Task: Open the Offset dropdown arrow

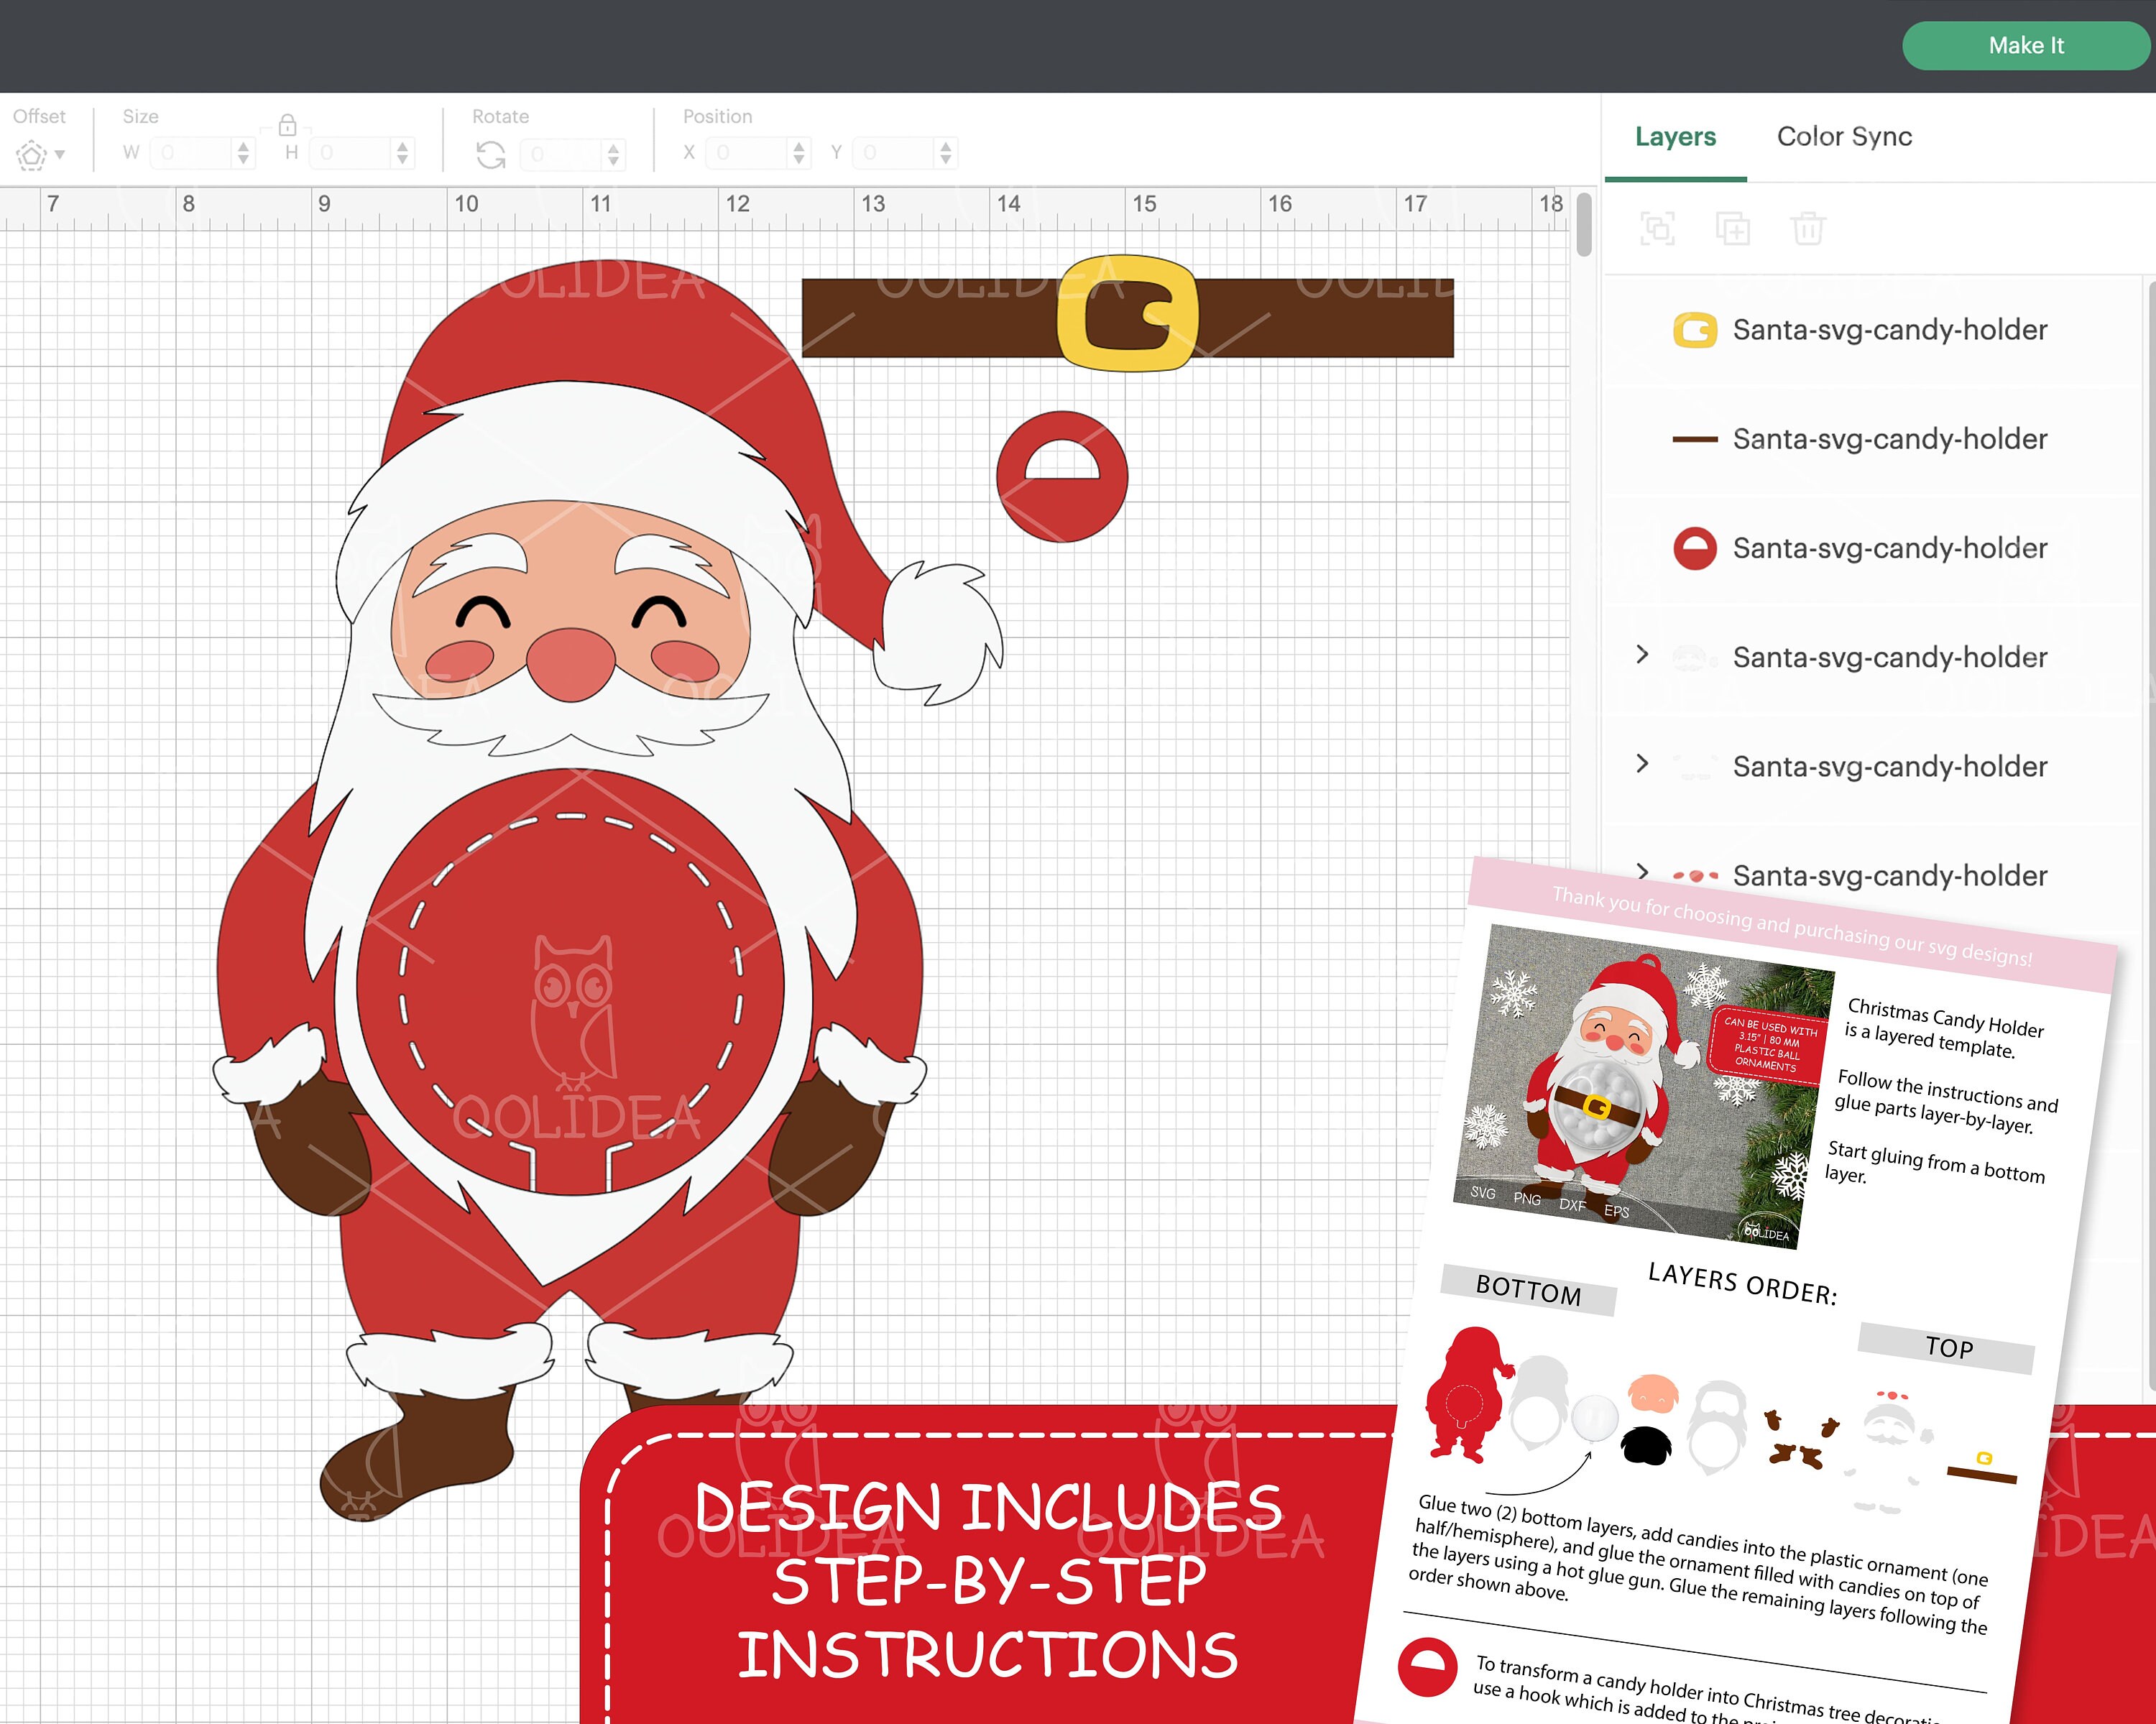Action: [60, 156]
